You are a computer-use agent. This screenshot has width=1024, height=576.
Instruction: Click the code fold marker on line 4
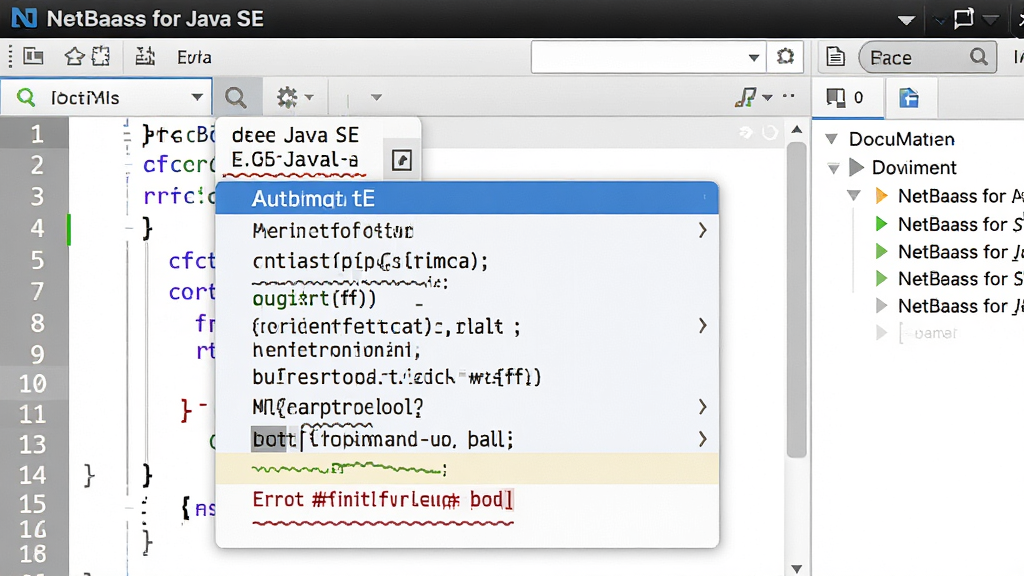pyautogui.click(x=129, y=228)
